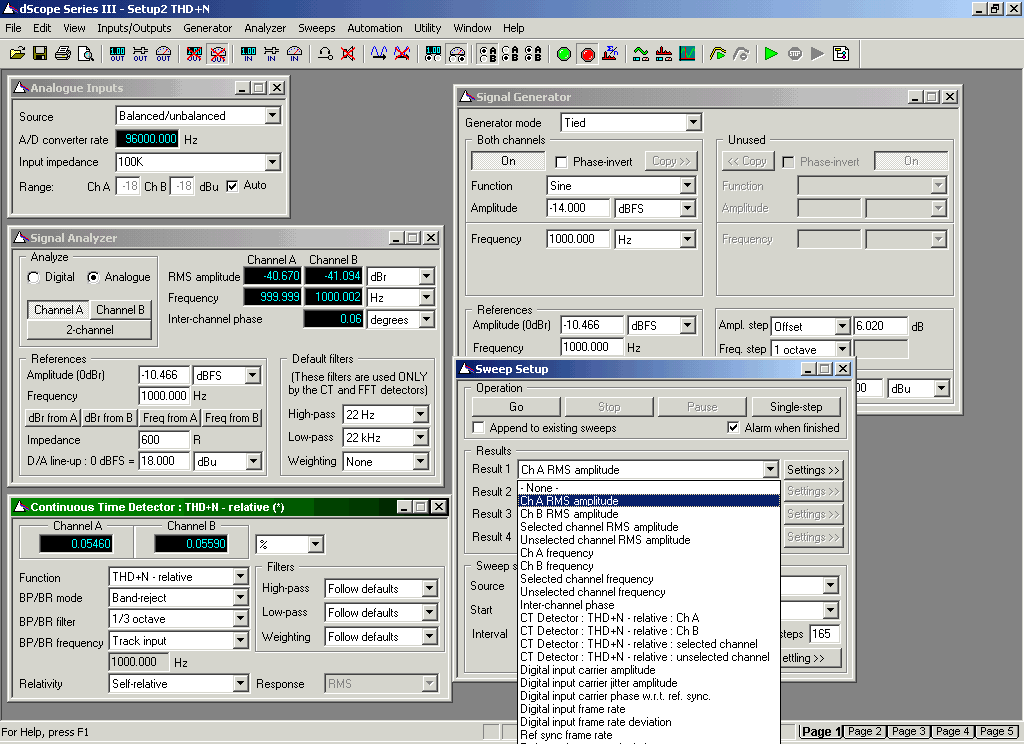Click the generator Frequency 1000.000 input field
This screenshot has height=744, width=1024.
coord(578,239)
